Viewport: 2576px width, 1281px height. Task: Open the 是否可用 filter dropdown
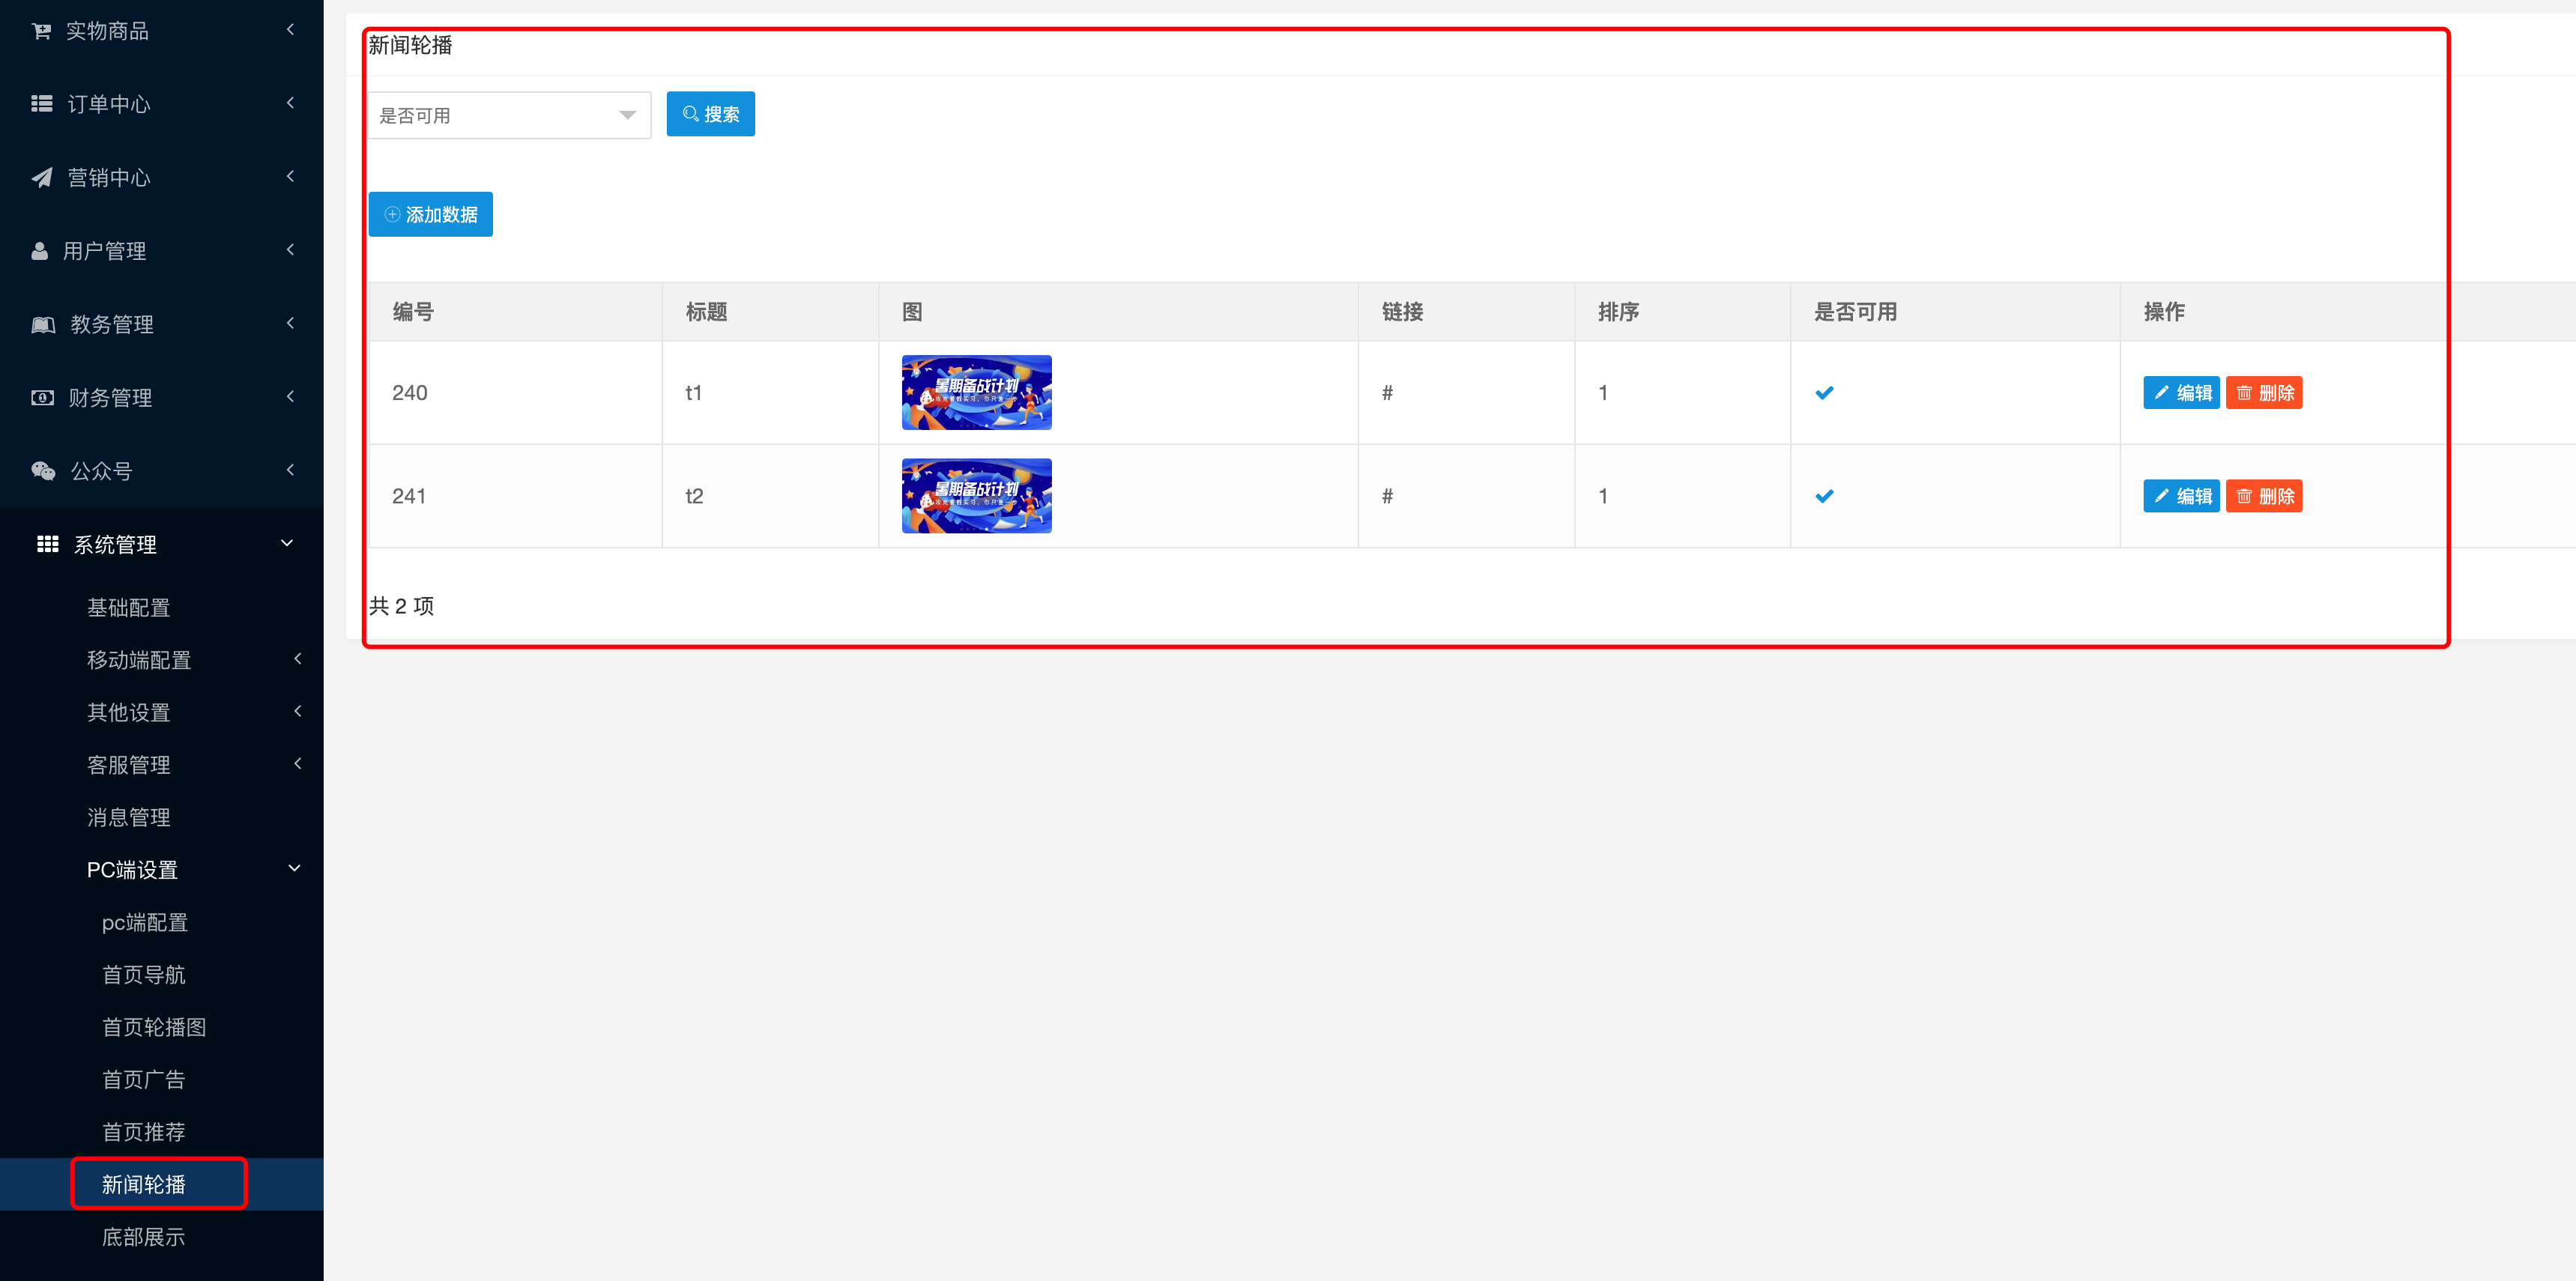508,115
